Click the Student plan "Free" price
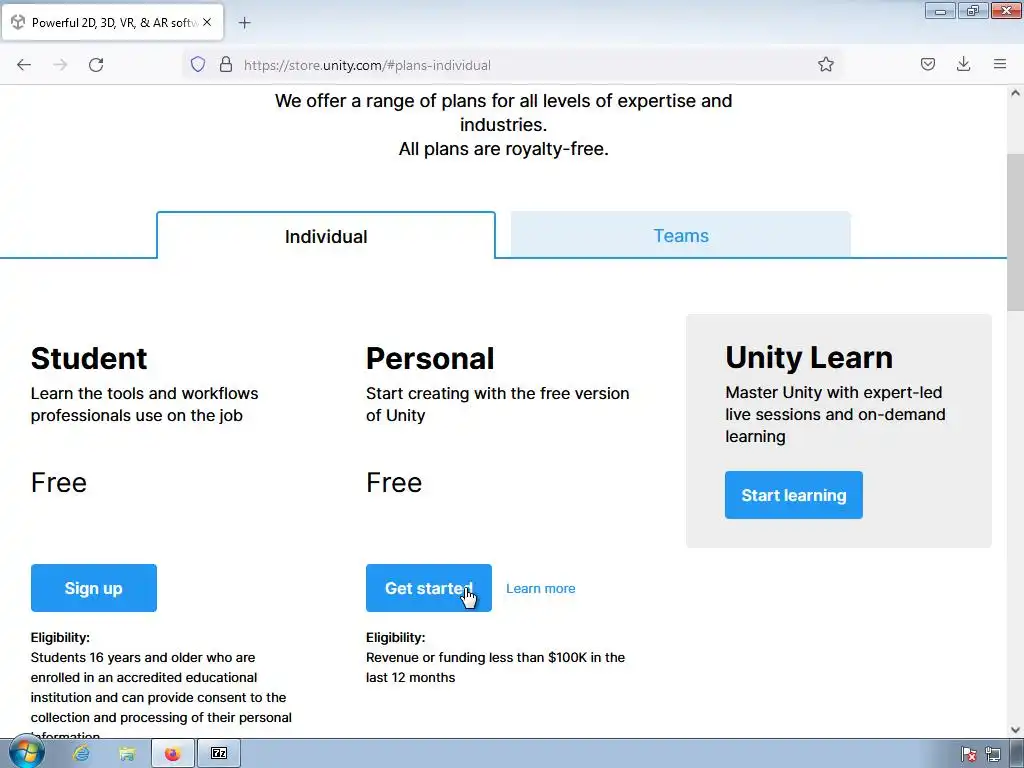This screenshot has height=768, width=1024. pyautogui.click(x=59, y=483)
